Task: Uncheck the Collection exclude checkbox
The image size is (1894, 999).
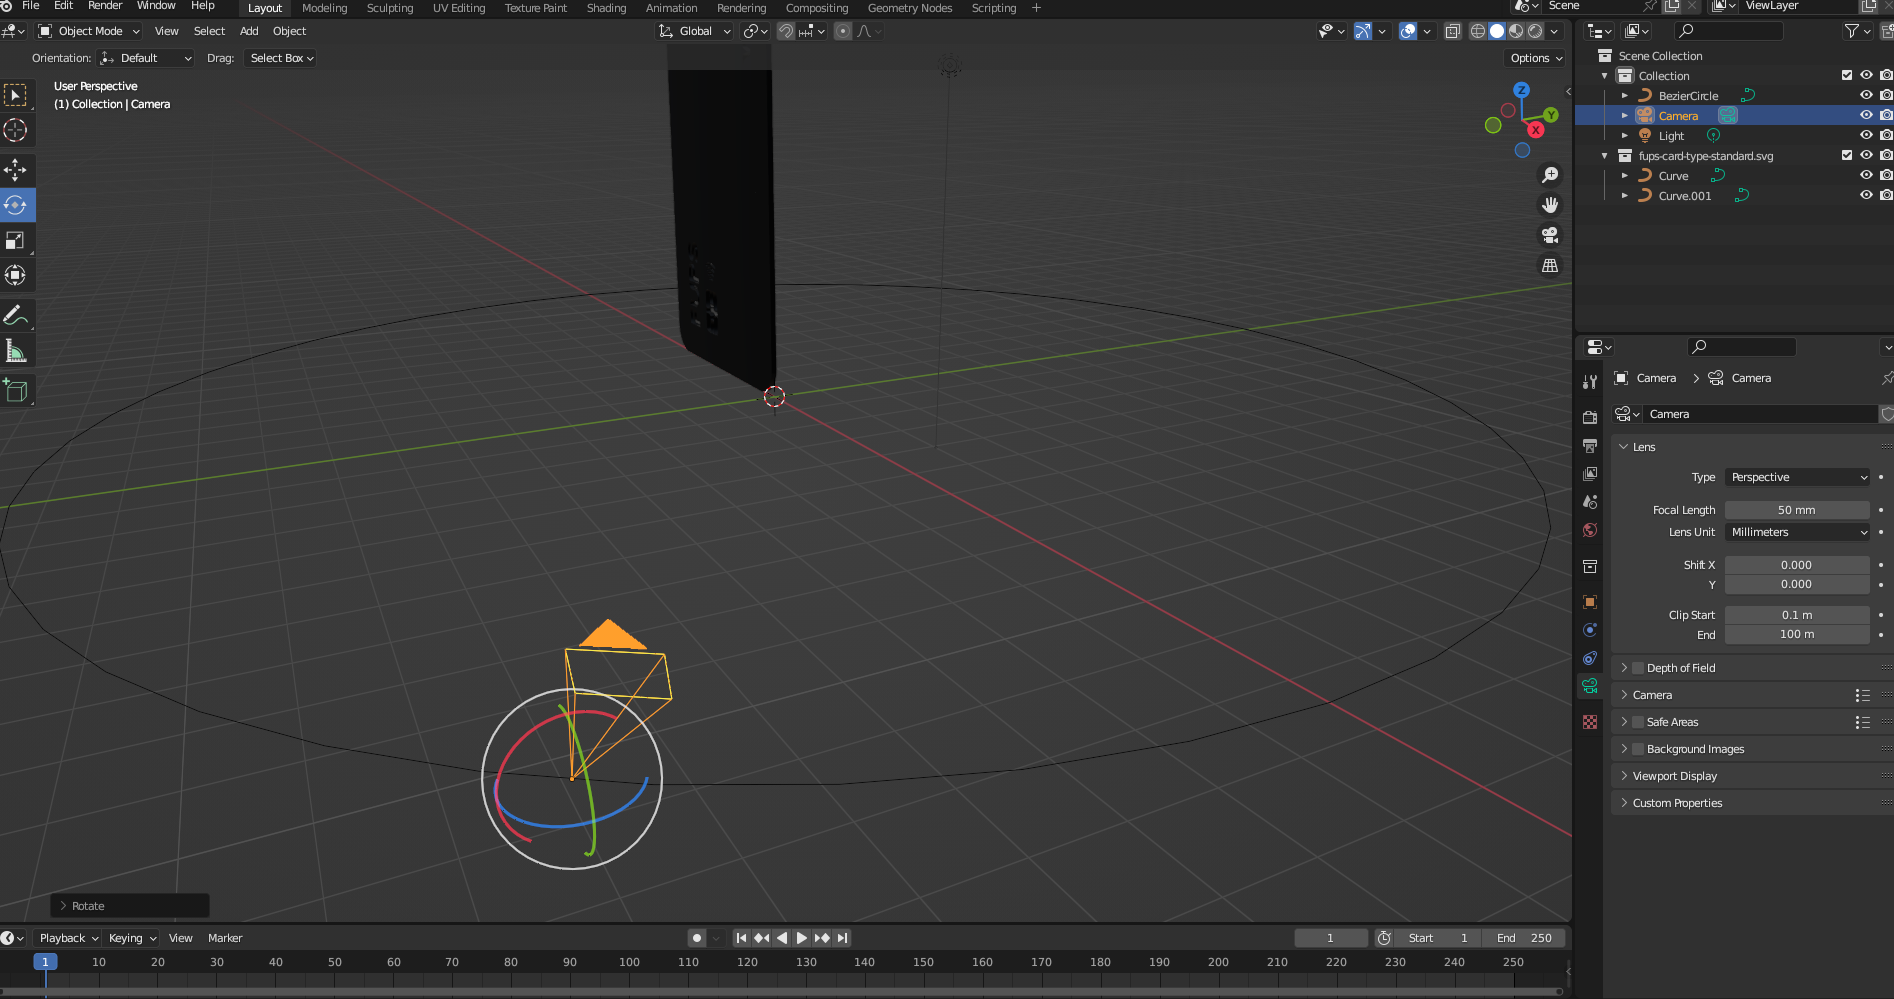Action: pyautogui.click(x=1847, y=76)
